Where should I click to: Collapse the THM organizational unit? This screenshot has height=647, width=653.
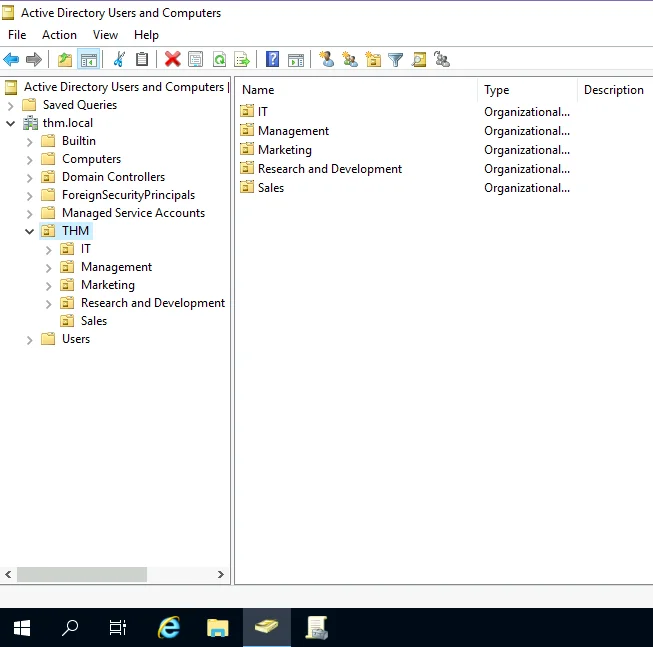tap(30, 231)
